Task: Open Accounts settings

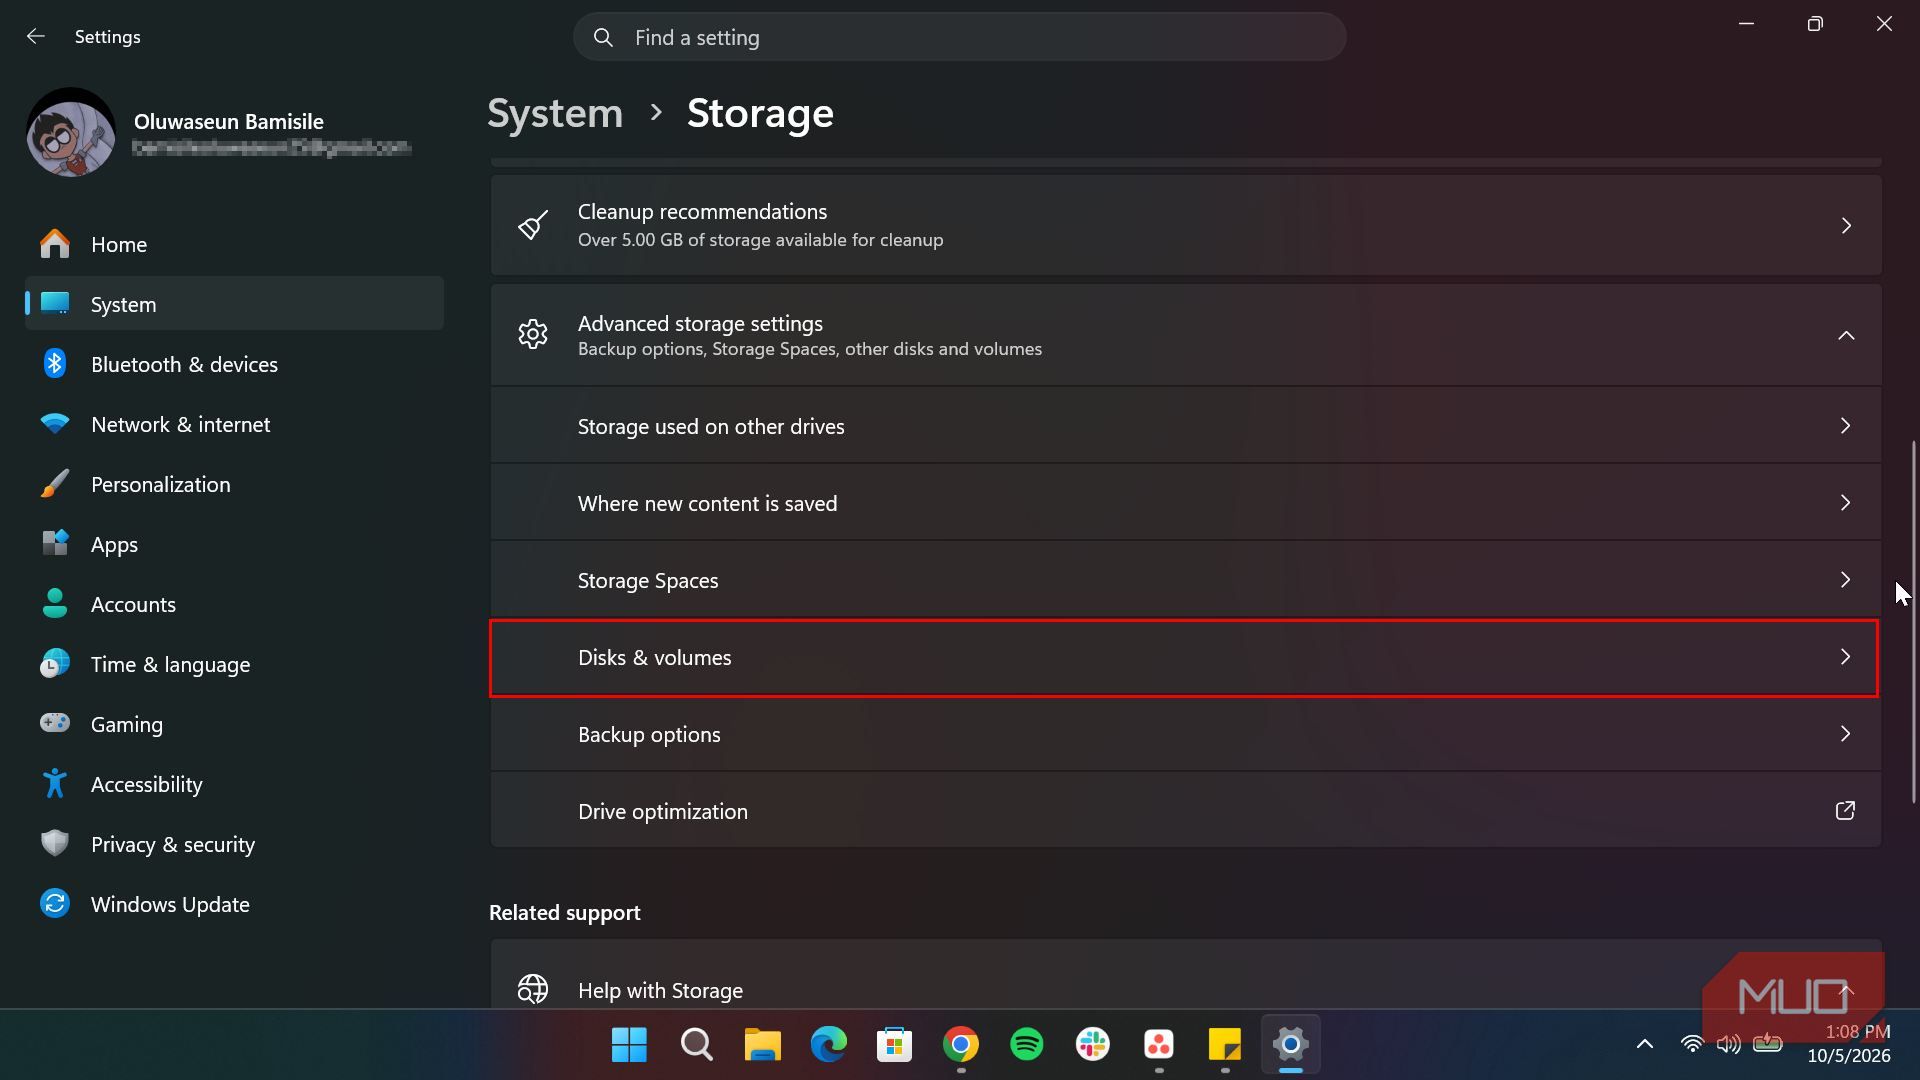Action: (x=234, y=604)
